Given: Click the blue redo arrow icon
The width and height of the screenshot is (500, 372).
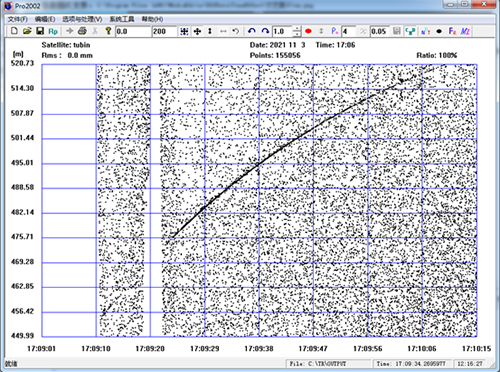Looking at the screenshot, I should click(265, 31).
